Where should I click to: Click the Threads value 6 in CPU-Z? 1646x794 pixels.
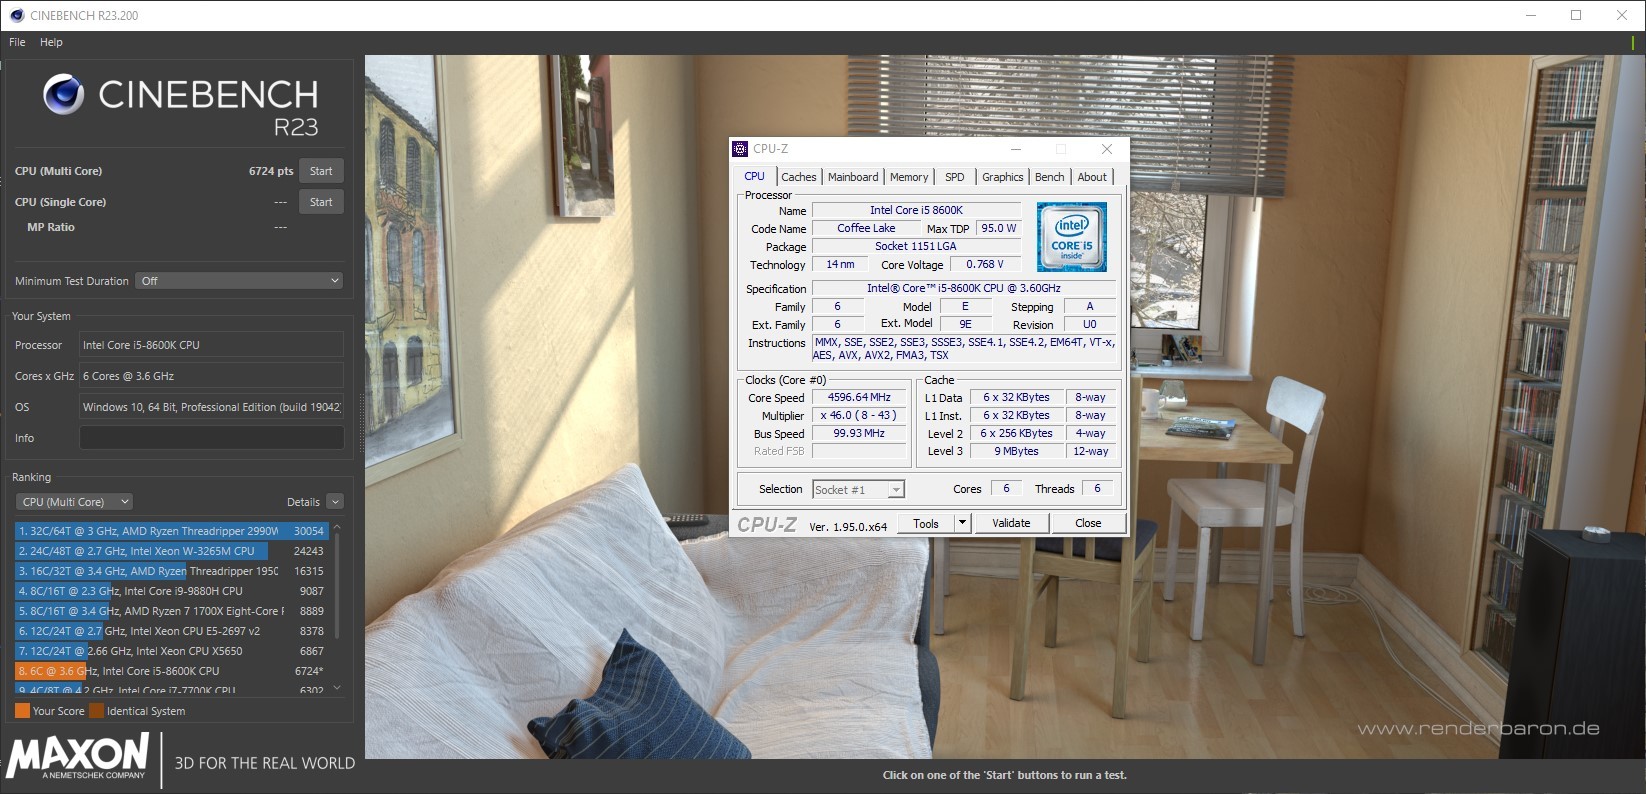[1097, 488]
